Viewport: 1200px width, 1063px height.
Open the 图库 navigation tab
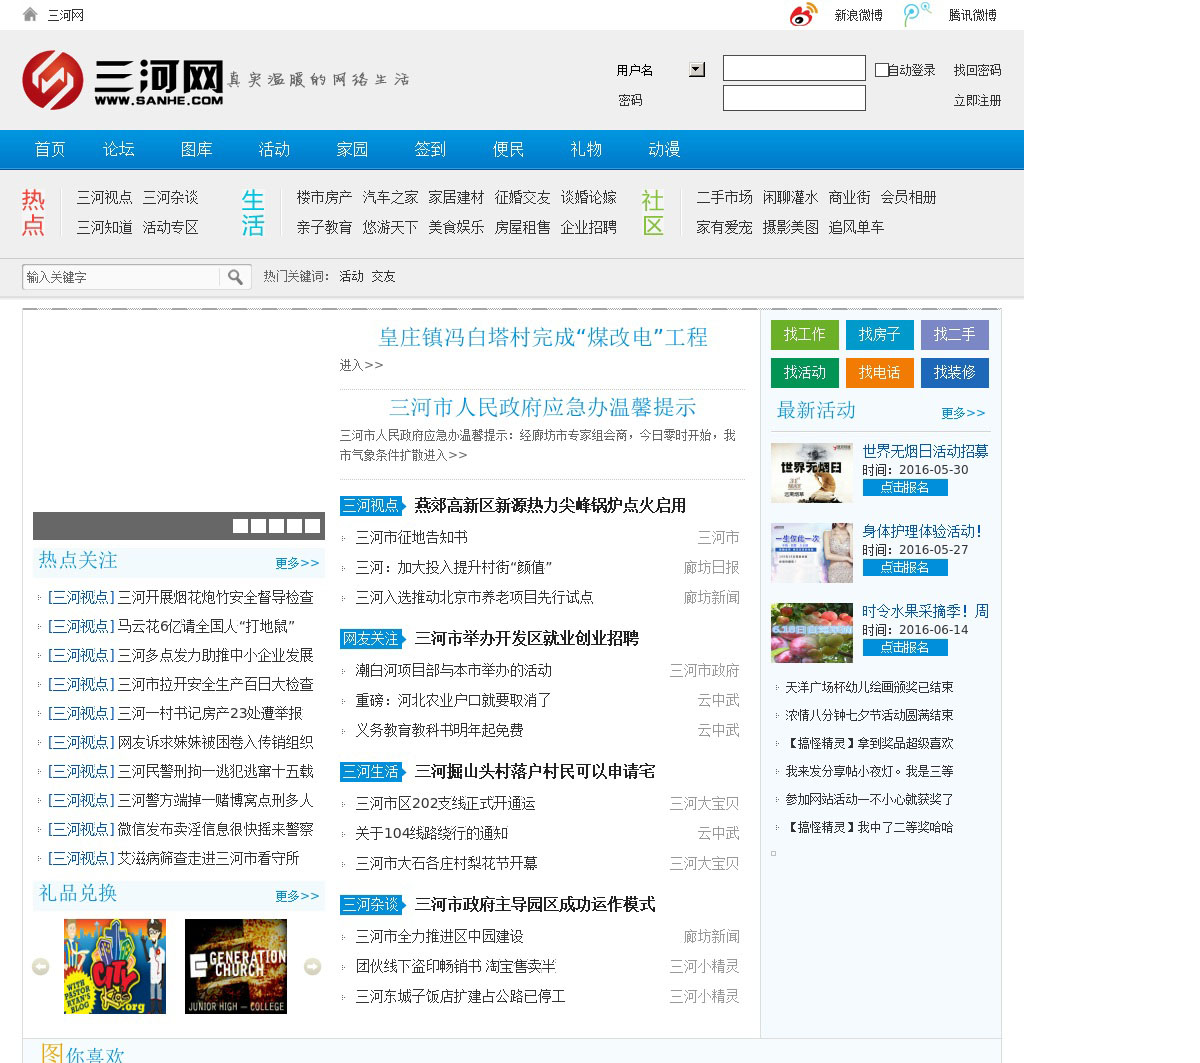[196, 149]
